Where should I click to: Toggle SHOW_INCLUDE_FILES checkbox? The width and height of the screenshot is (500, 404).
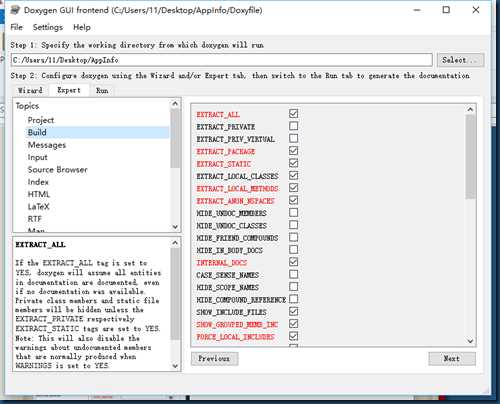[293, 311]
